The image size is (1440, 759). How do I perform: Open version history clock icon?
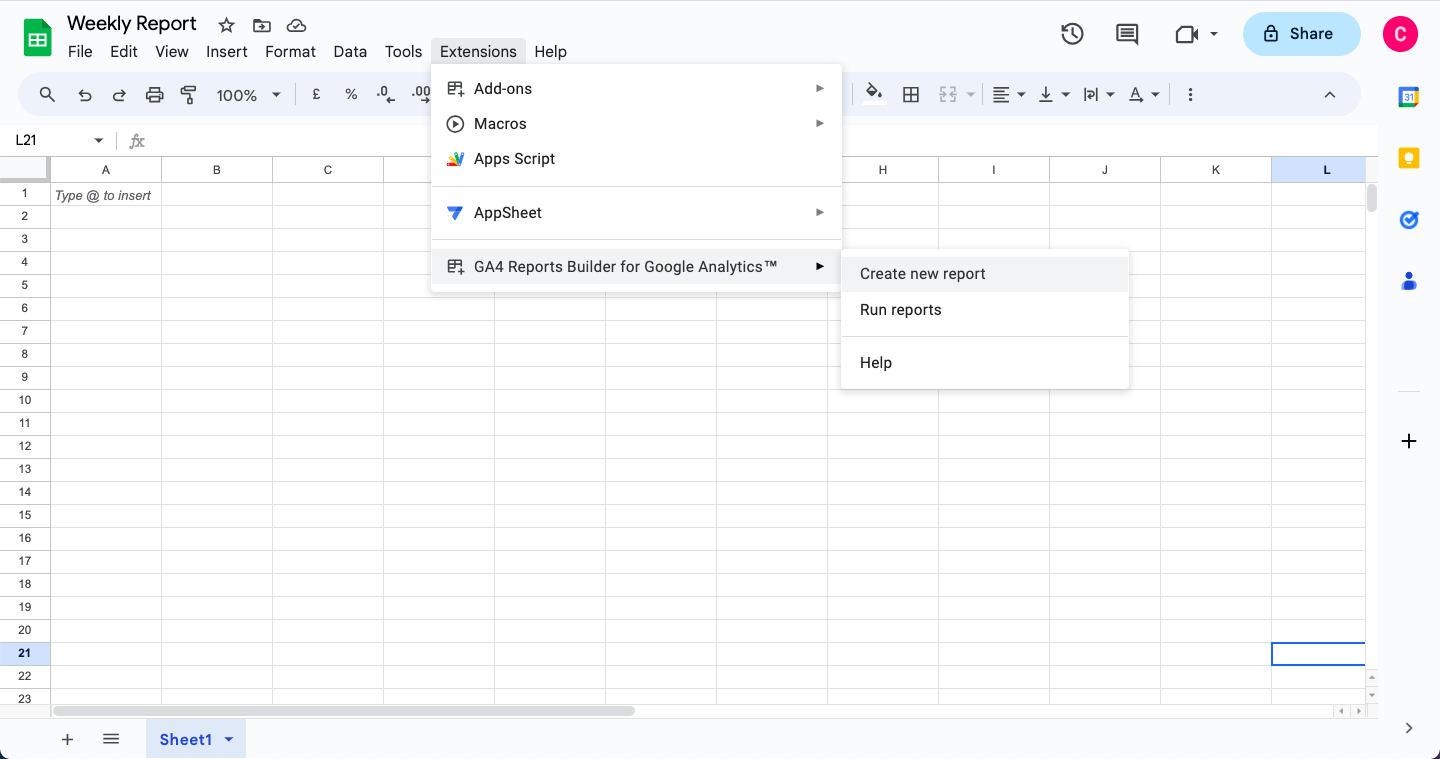click(x=1072, y=34)
